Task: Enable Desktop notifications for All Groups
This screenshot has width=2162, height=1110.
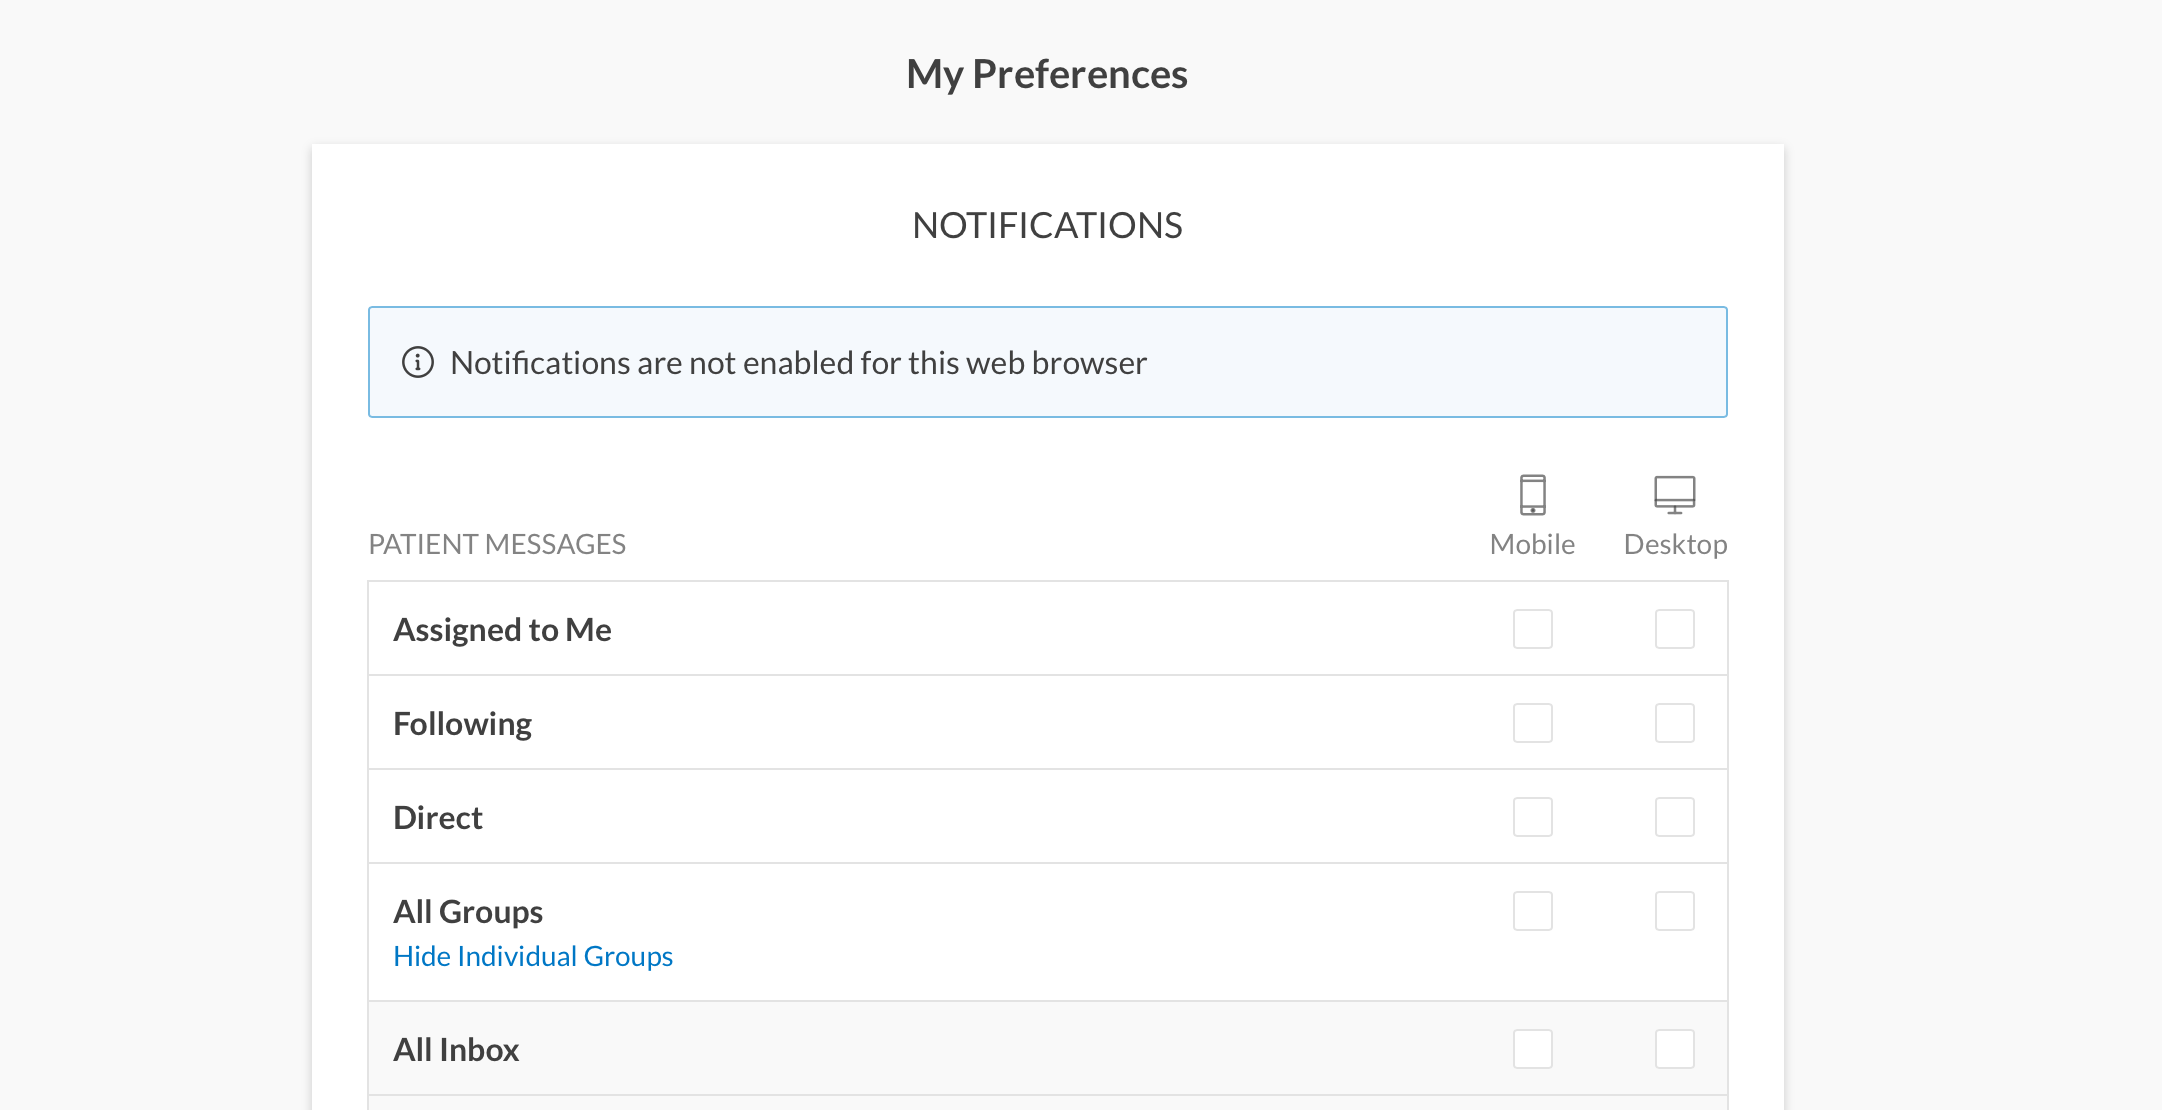Action: pyautogui.click(x=1674, y=911)
